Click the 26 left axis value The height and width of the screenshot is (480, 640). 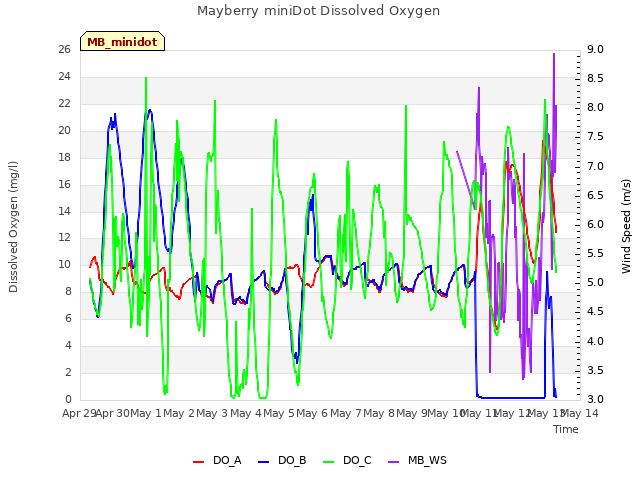(x=64, y=49)
